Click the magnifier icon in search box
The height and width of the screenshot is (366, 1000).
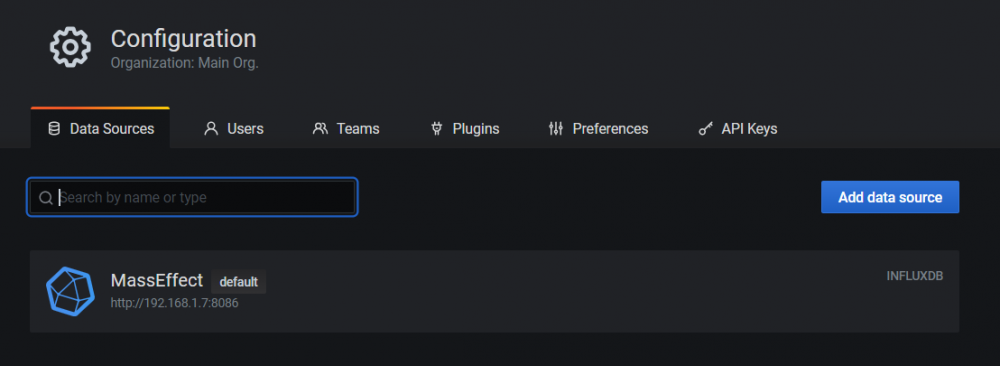(x=45, y=198)
